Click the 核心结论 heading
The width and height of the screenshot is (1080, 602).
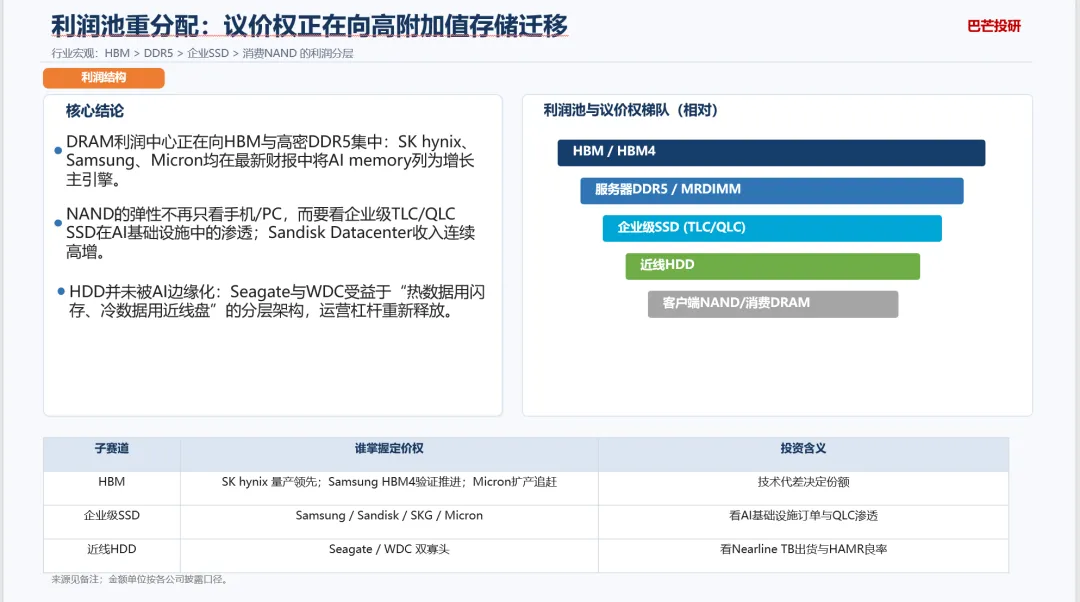pyautogui.click(x=94, y=111)
